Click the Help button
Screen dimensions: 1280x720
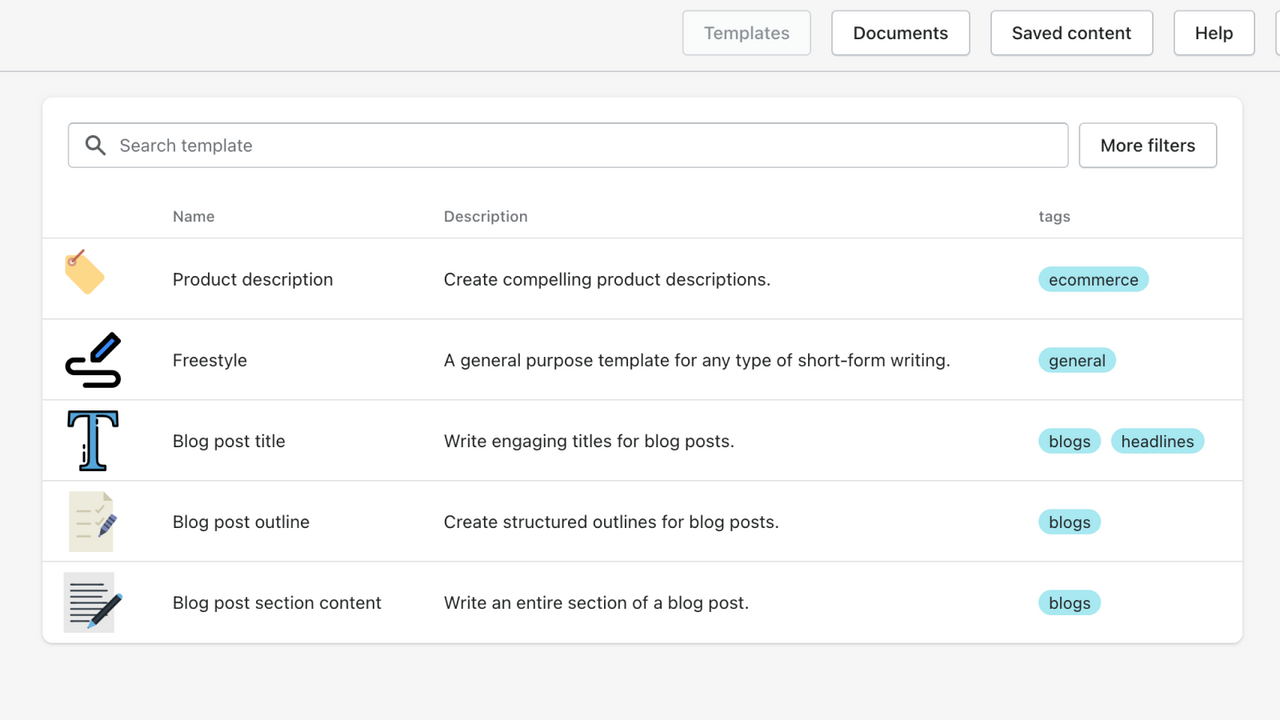pyautogui.click(x=1213, y=32)
